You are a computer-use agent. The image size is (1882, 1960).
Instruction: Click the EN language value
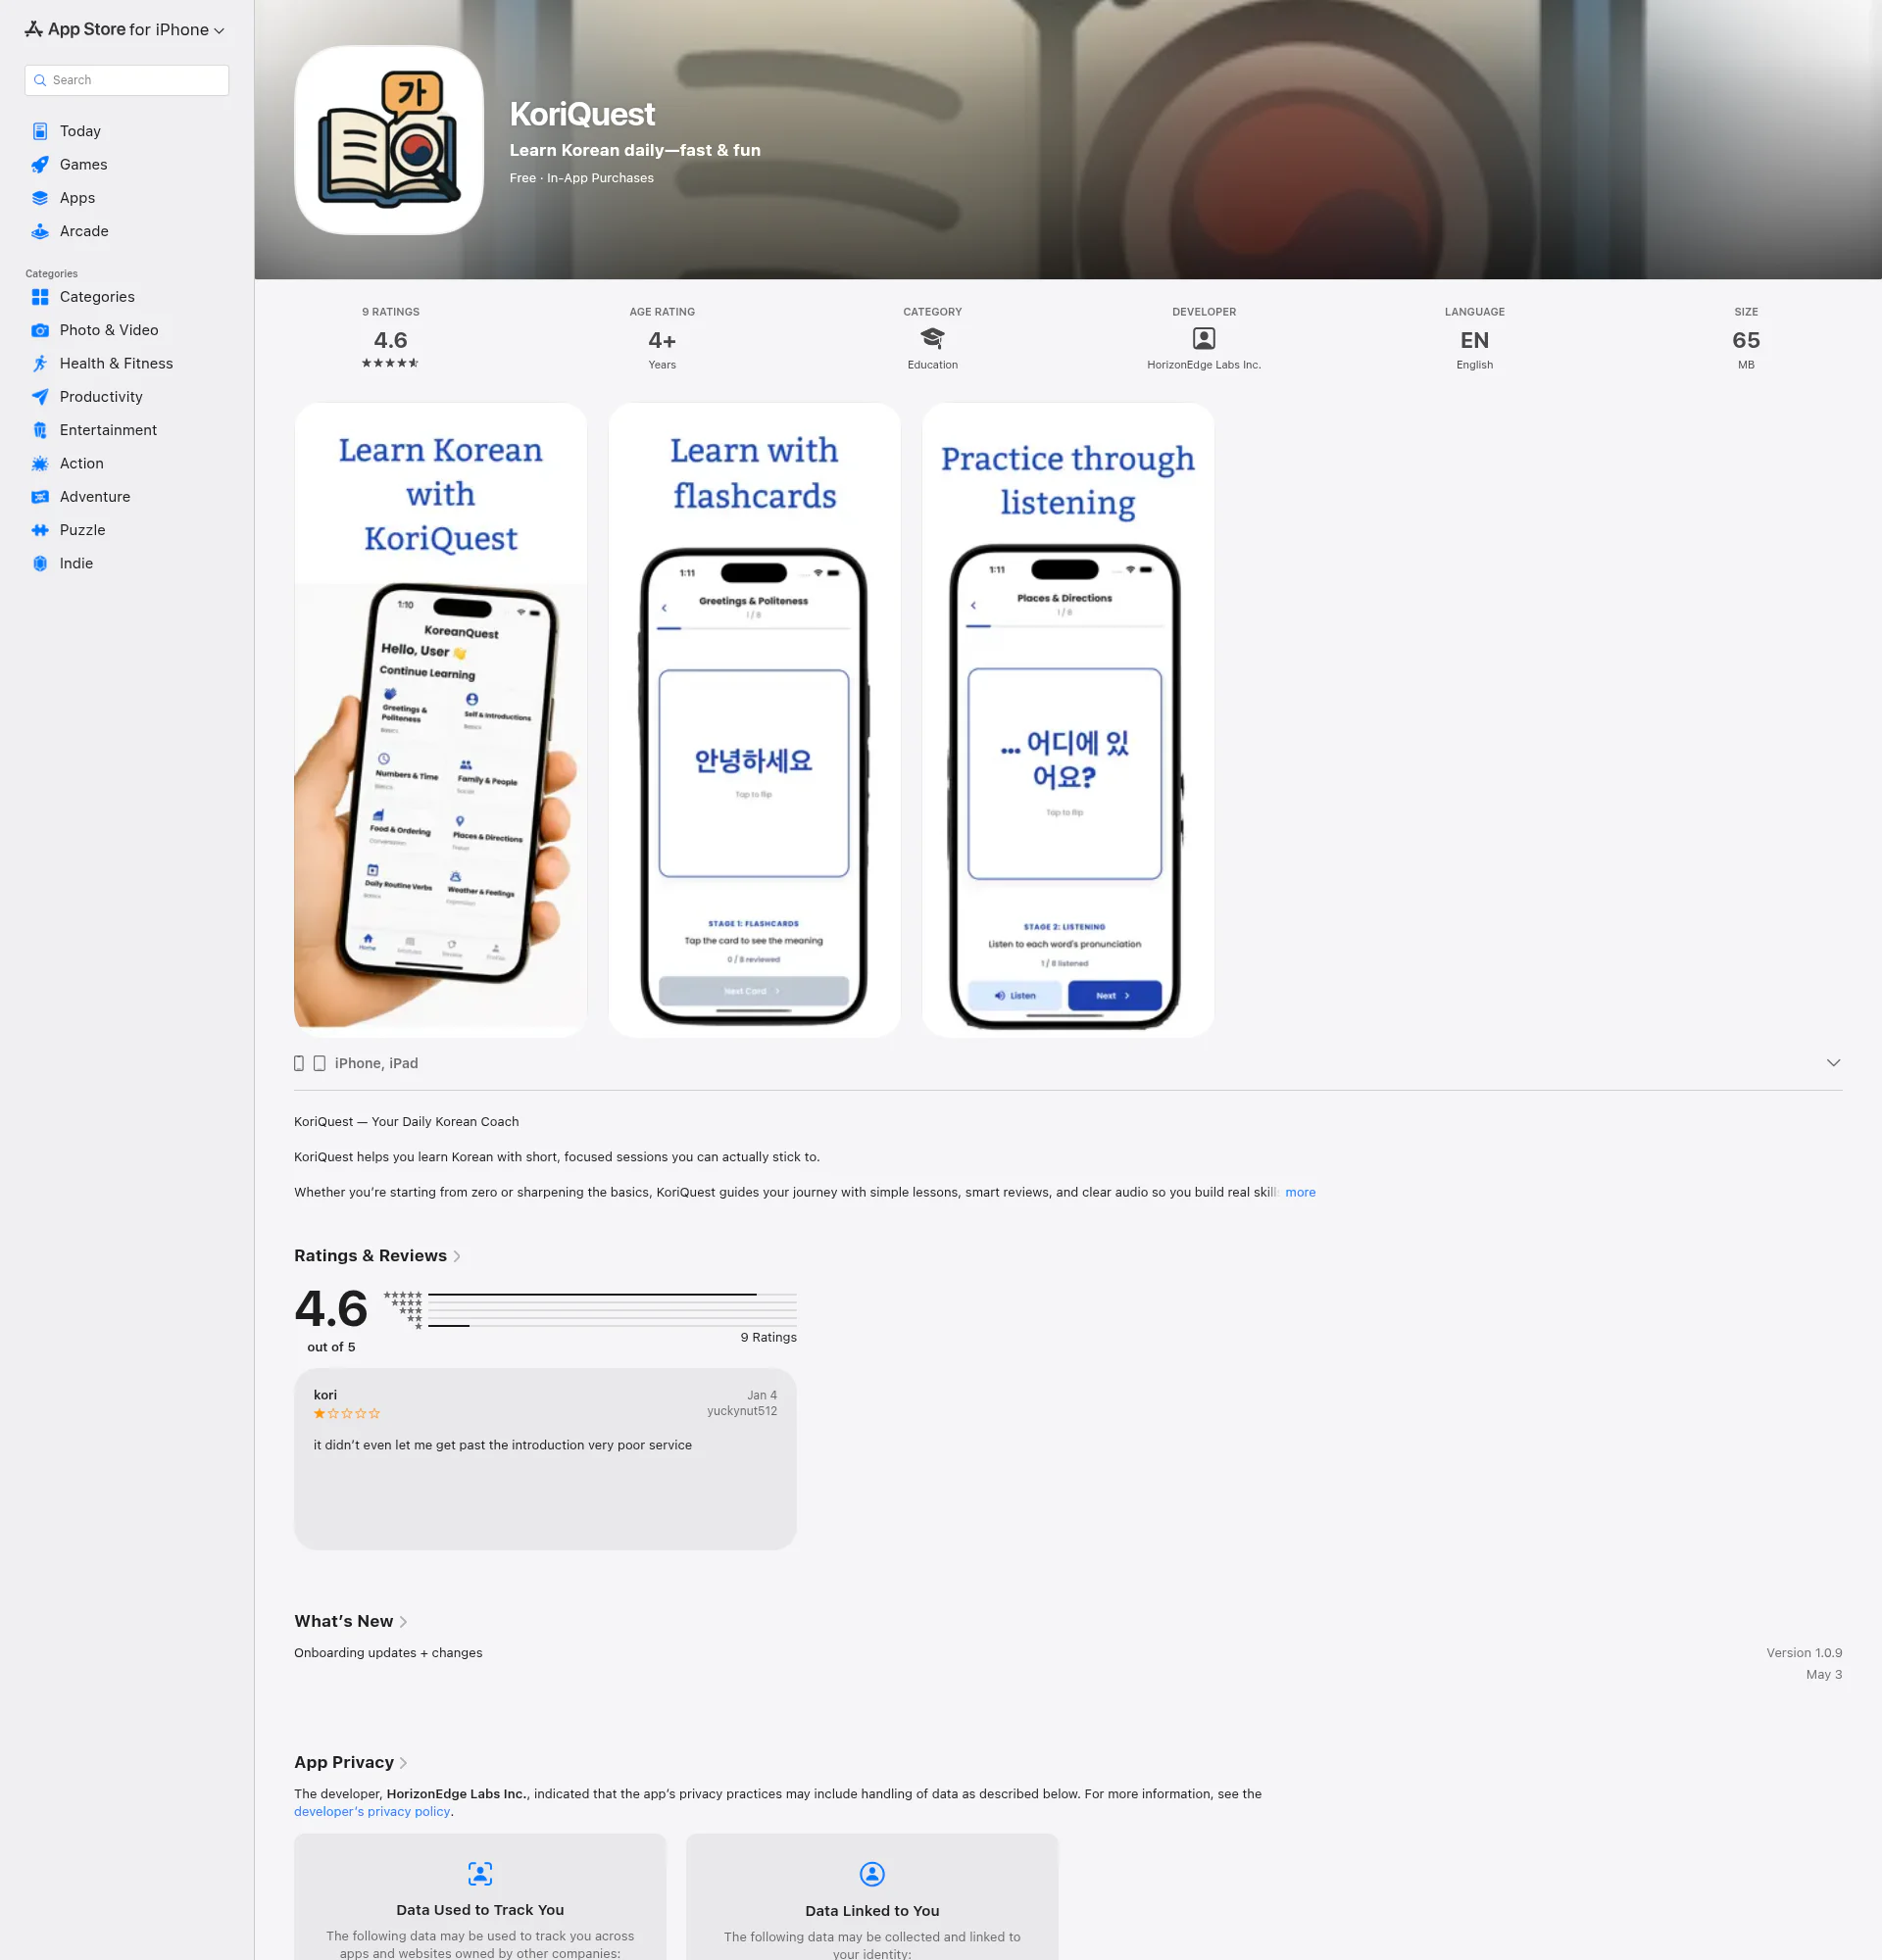pyautogui.click(x=1474, y=340)
